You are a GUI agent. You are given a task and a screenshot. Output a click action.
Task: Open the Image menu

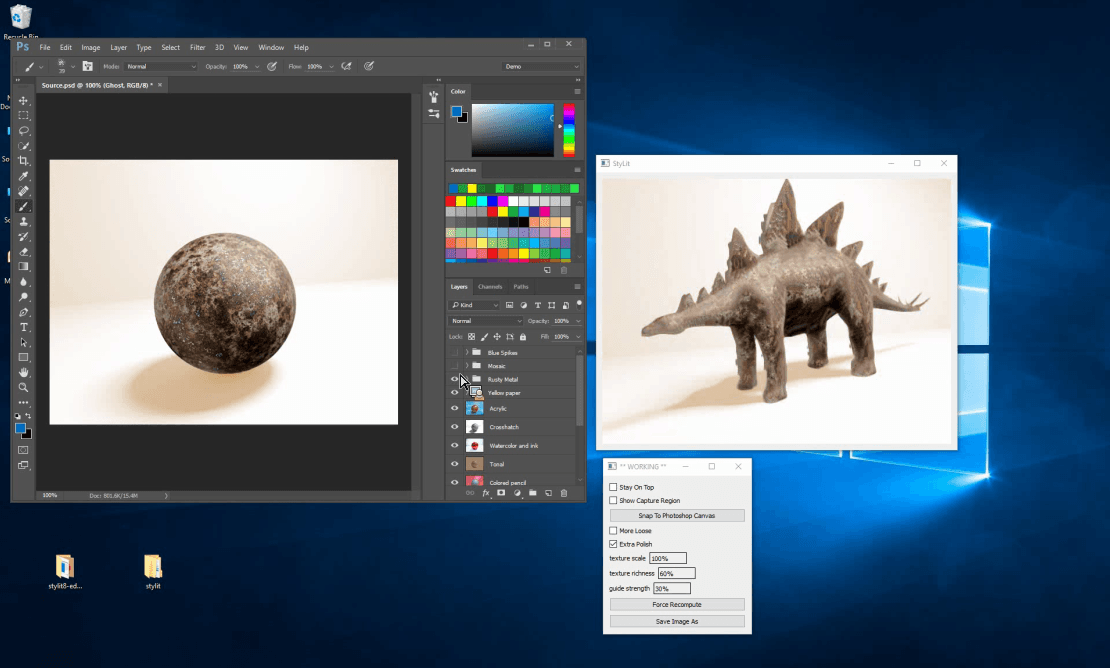91,47
